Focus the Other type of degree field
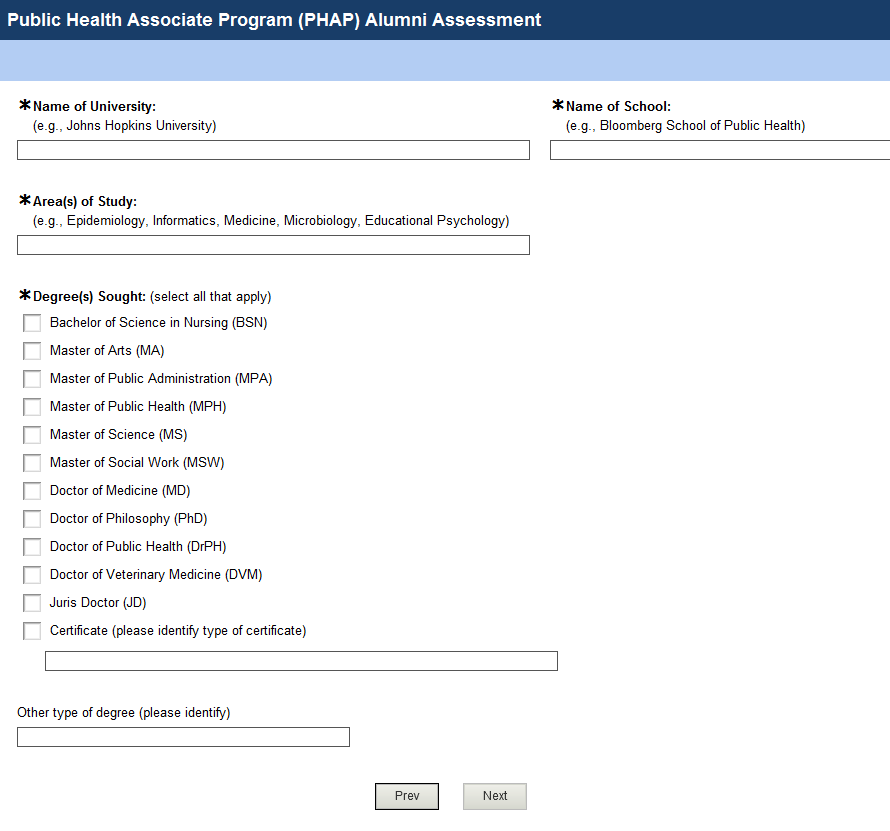 coord(183,737)
